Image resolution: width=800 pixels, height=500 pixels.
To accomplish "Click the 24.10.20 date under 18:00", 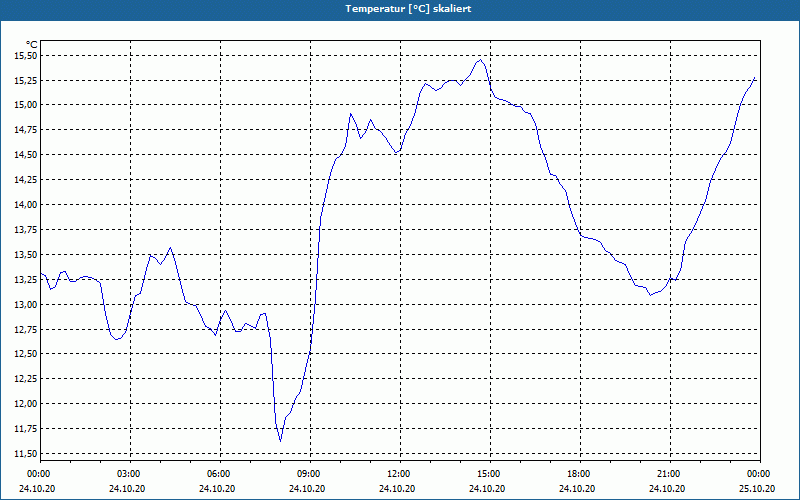I will pos(577,488).
